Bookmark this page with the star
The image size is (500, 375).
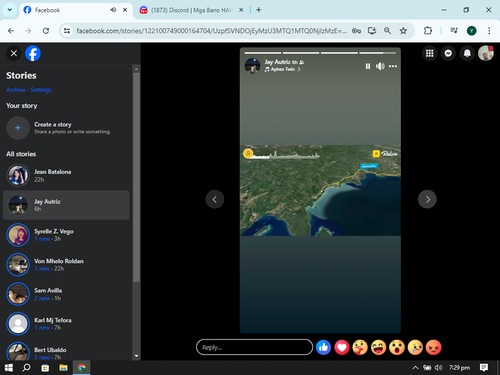coord(403,31)
